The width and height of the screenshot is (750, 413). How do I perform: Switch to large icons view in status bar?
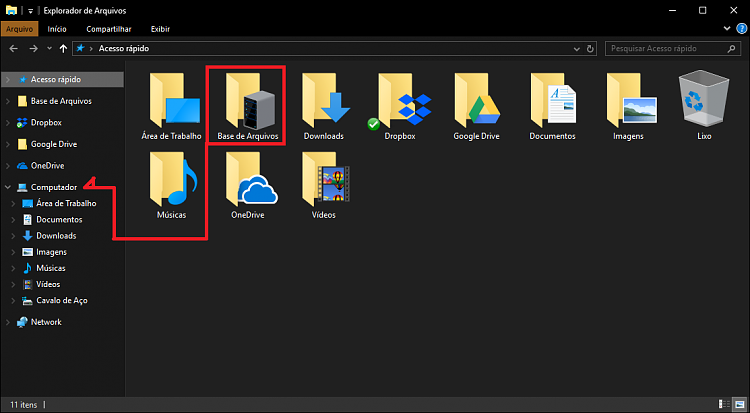point(739,404)
